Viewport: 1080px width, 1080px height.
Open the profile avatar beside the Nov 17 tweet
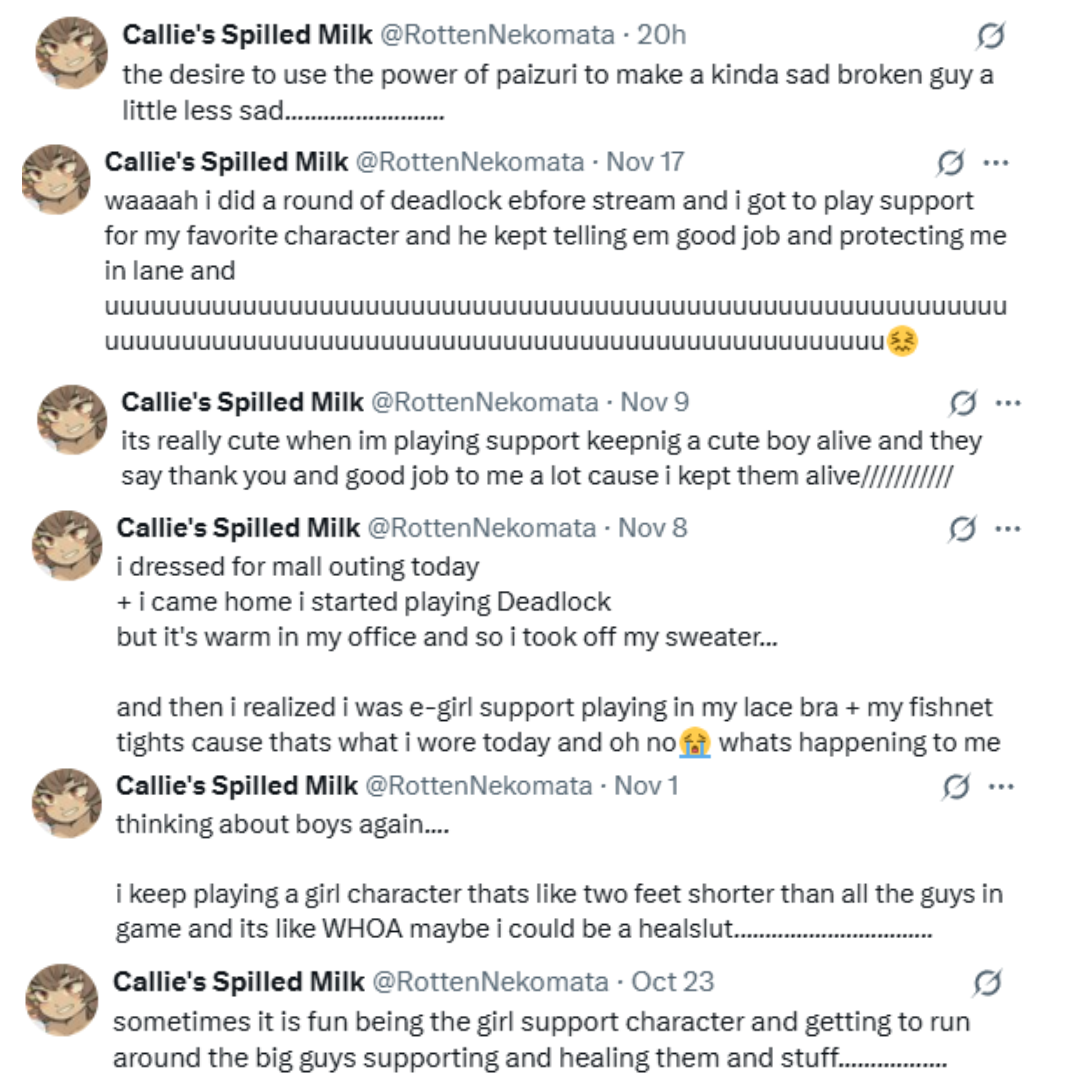click(56, 180)
